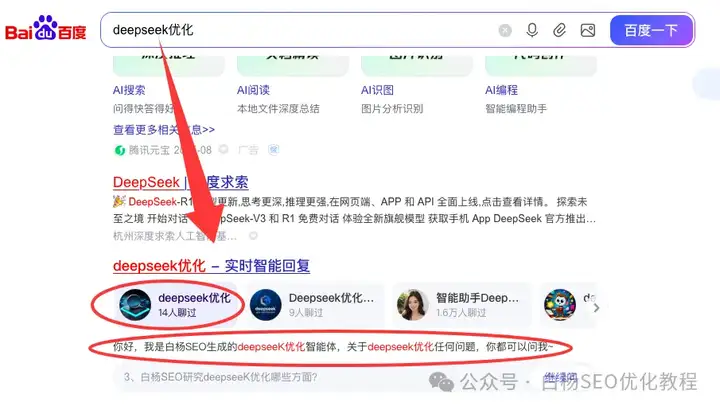Select the Deepseek优化... 9人聊过 agent card
This screenshot has height=410, width=720.
coord(316,305)
